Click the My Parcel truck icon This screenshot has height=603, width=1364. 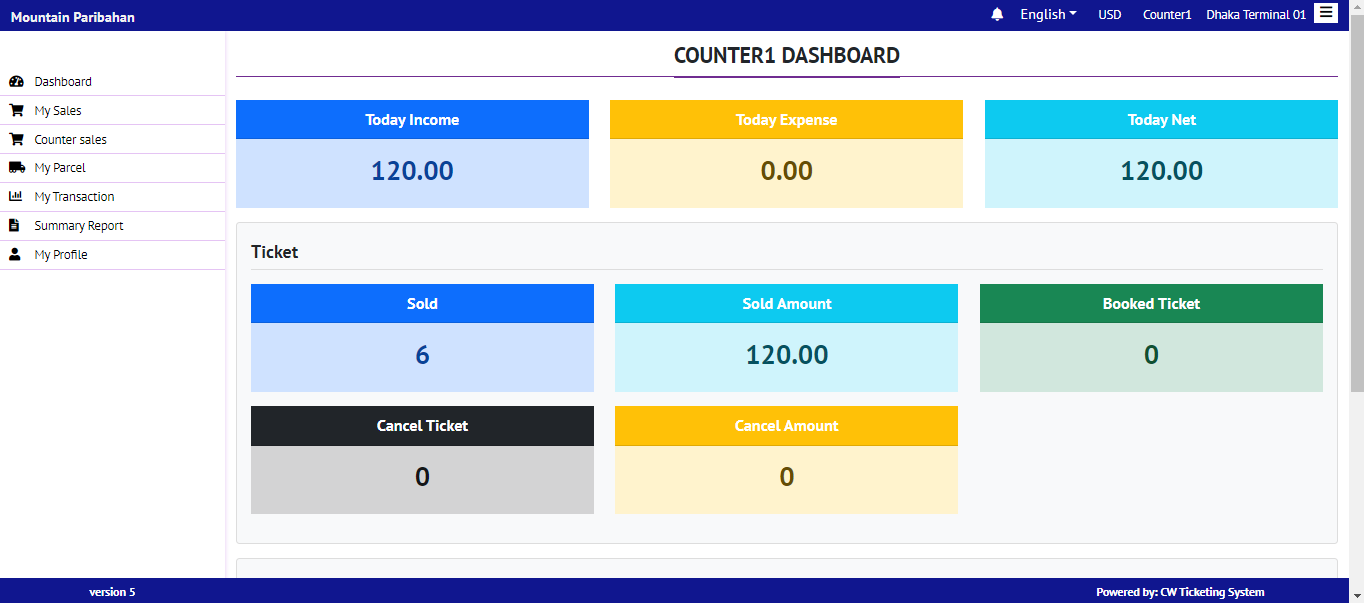(x=16, y=168)
